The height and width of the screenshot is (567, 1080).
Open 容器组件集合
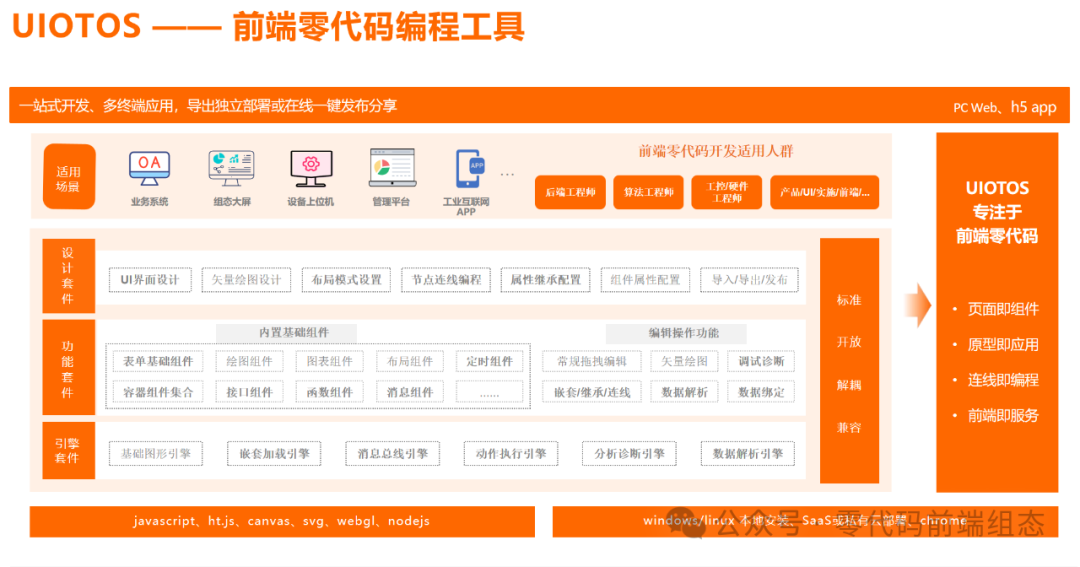point(158,392)
